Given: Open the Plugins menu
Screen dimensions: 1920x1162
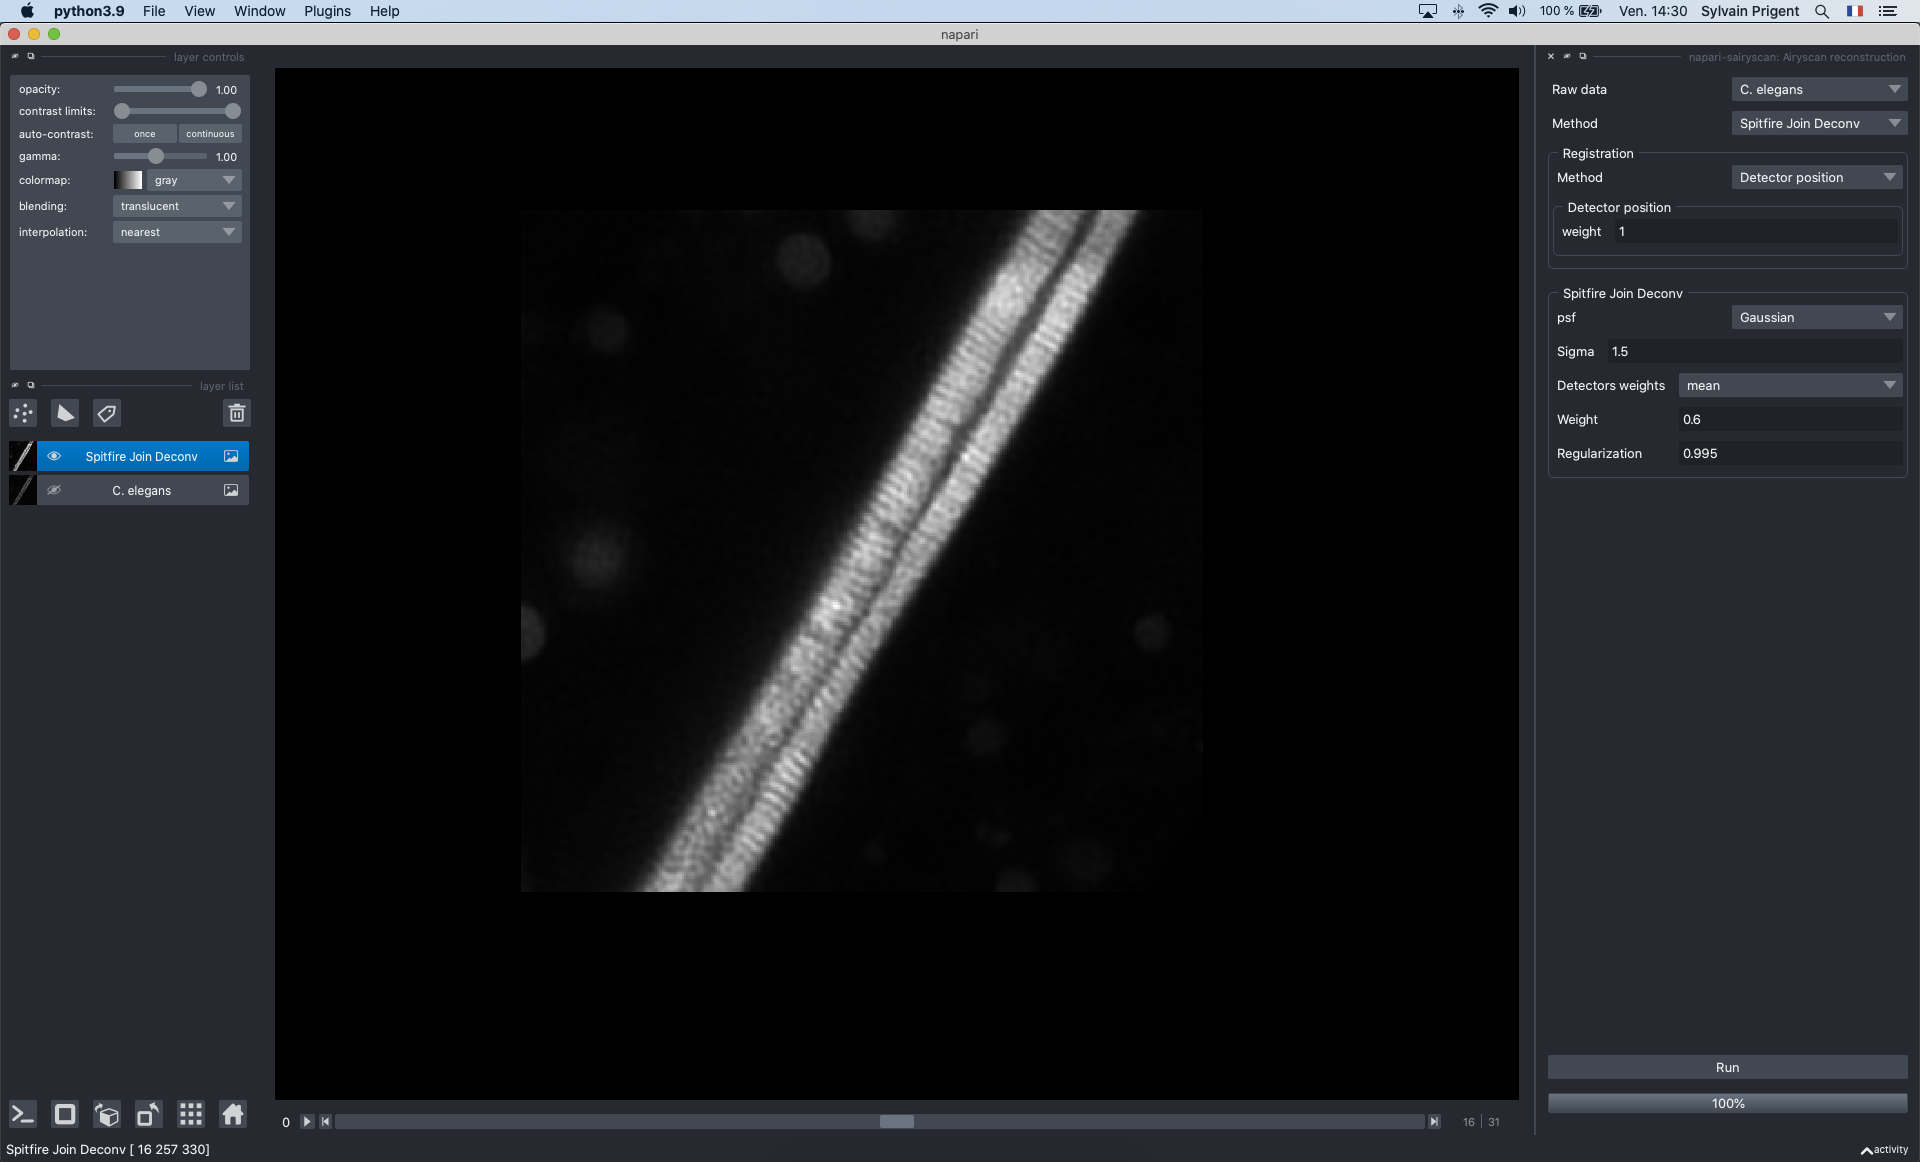Looking at the screenshot, I should point(327,11).
